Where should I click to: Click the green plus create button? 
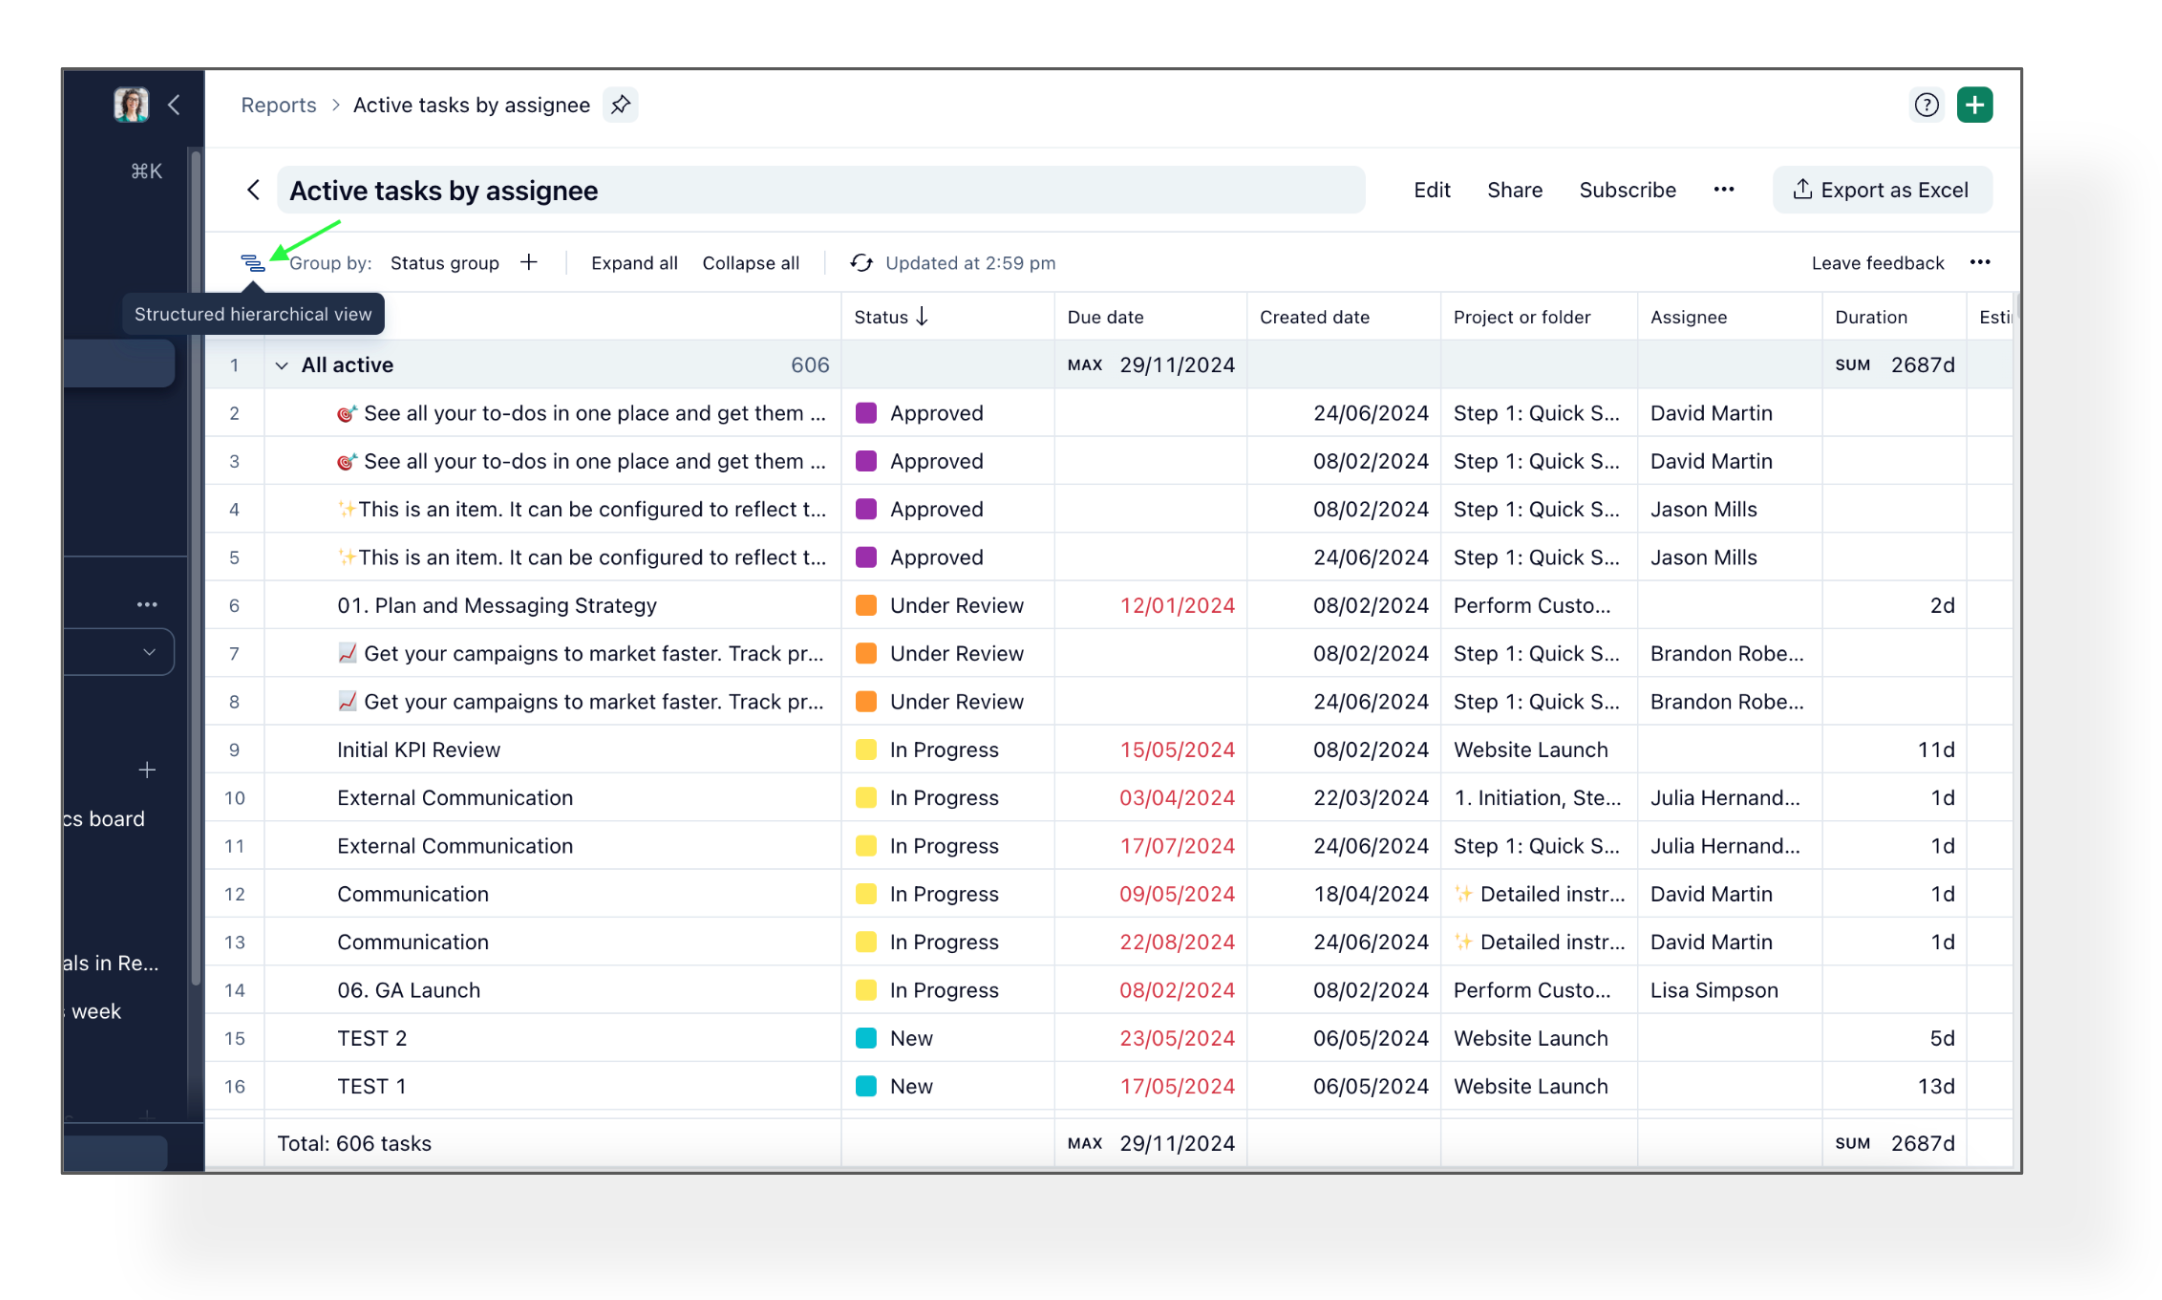(x=1974, y=105)
